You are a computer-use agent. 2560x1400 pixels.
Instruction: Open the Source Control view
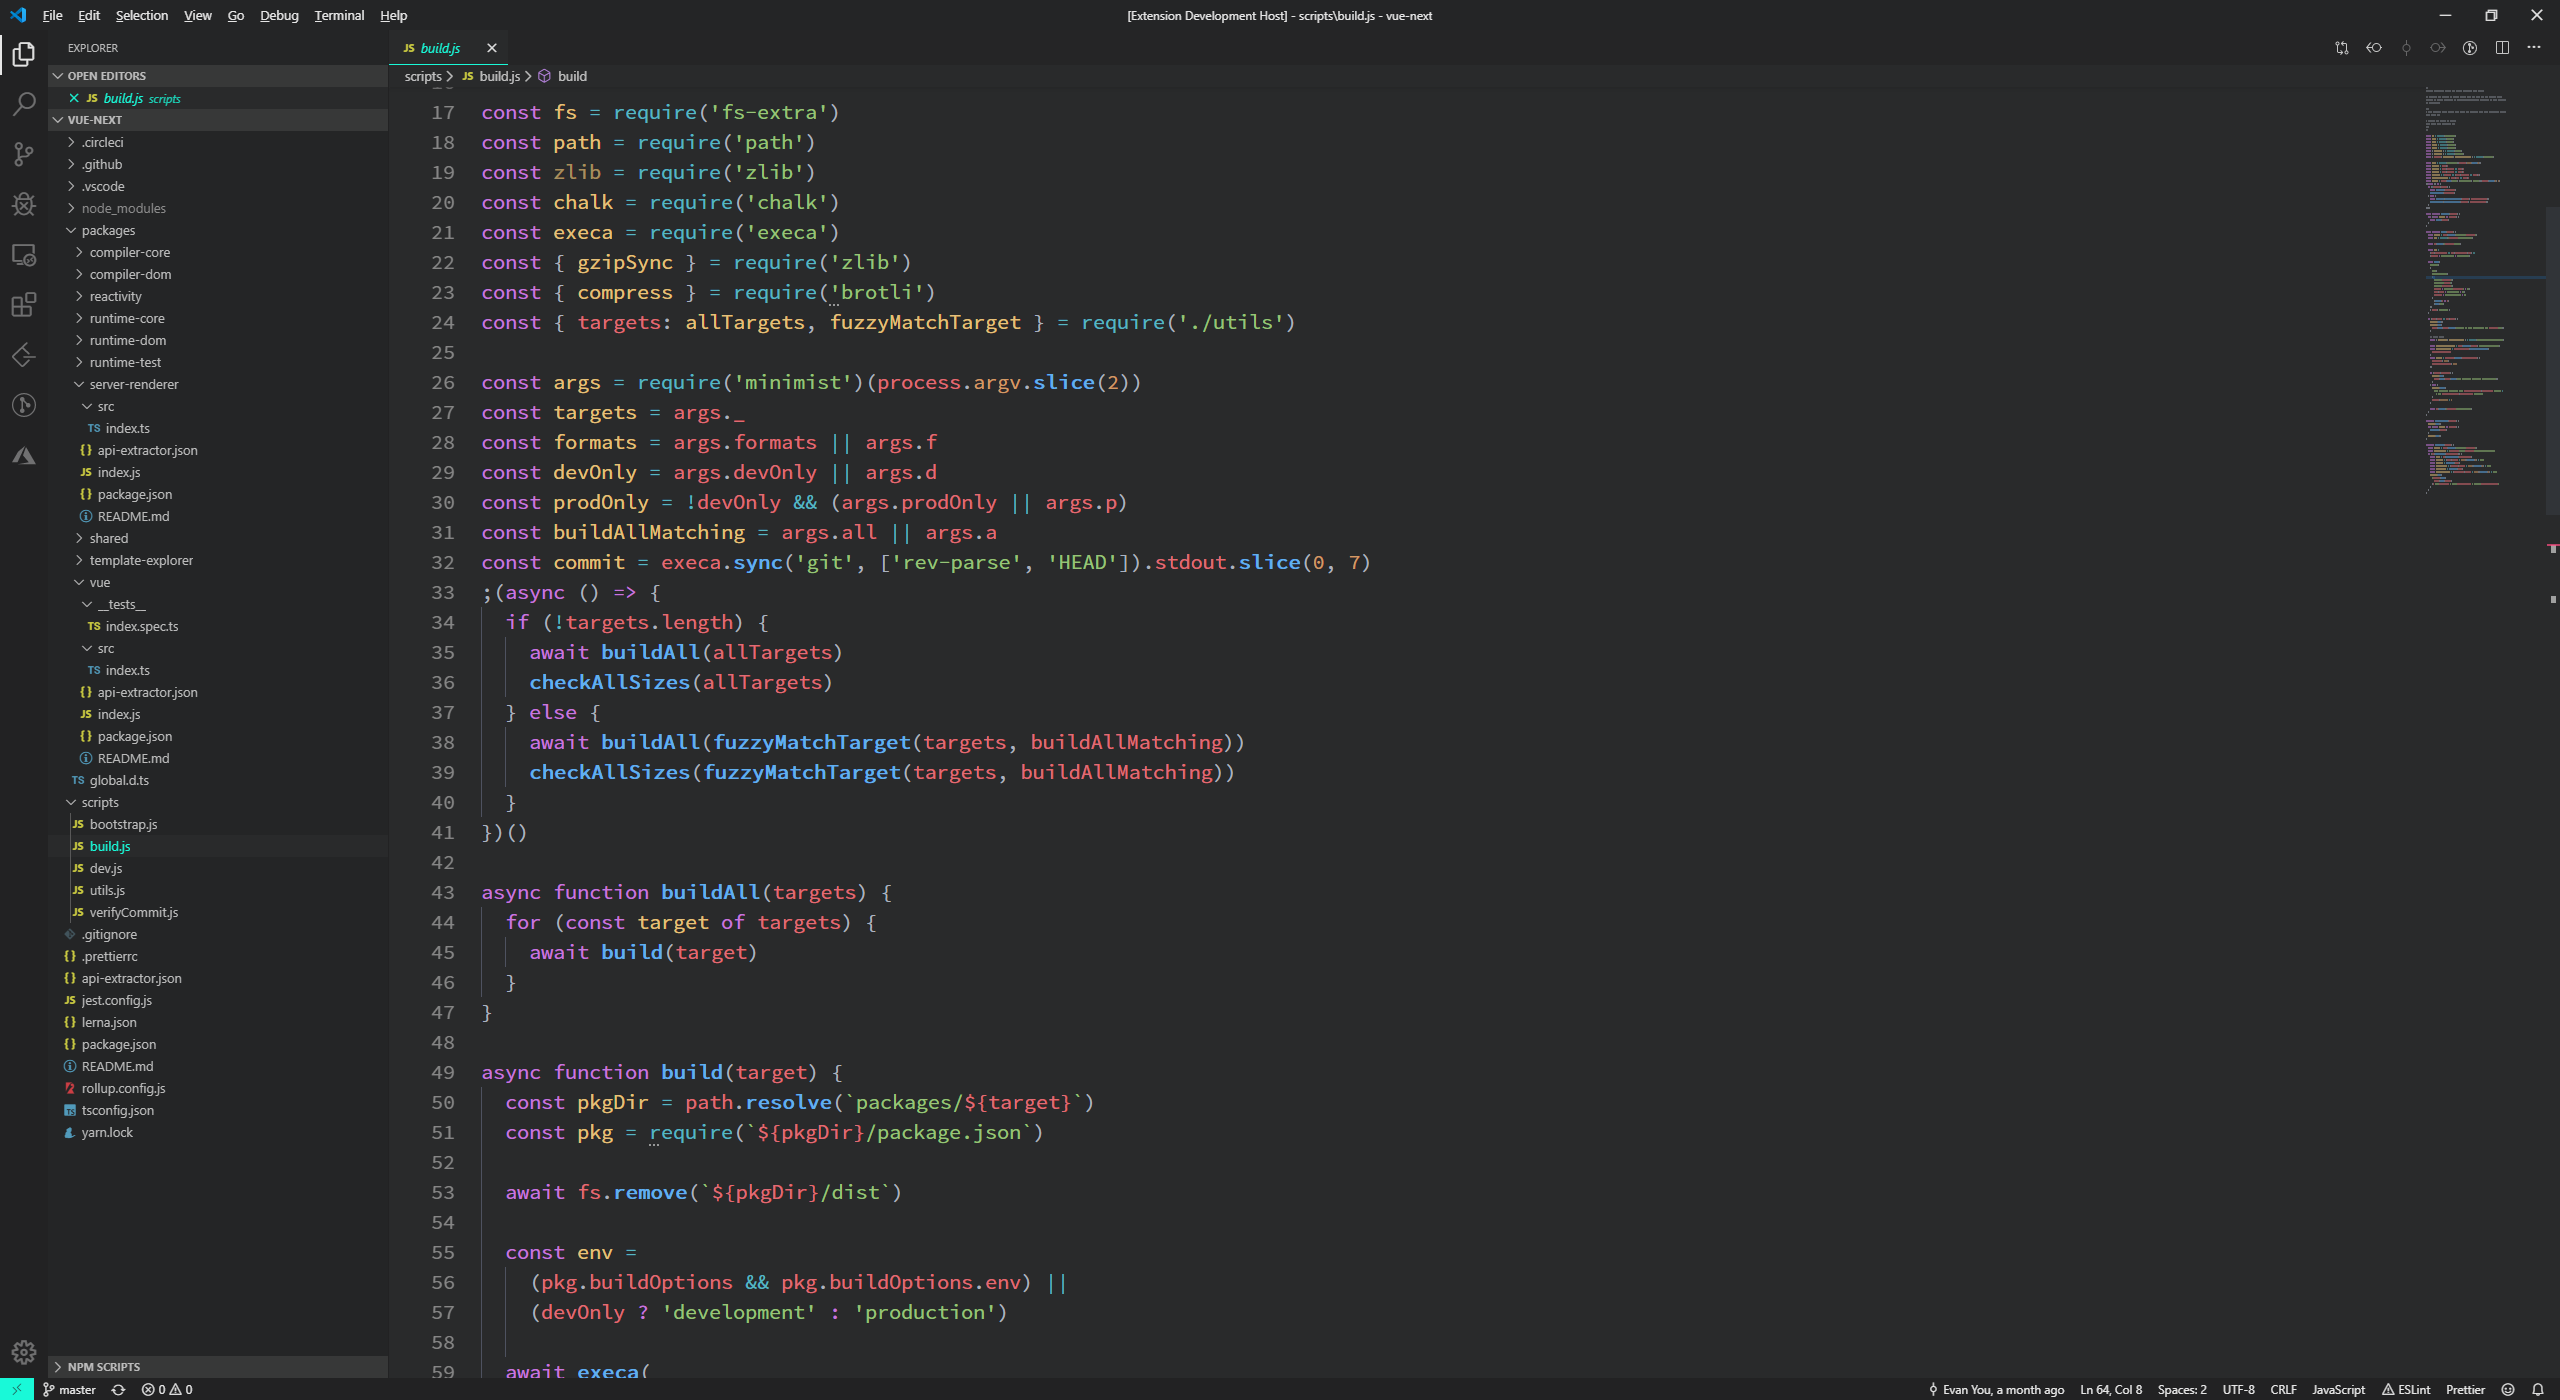click(x=24, y=154)
